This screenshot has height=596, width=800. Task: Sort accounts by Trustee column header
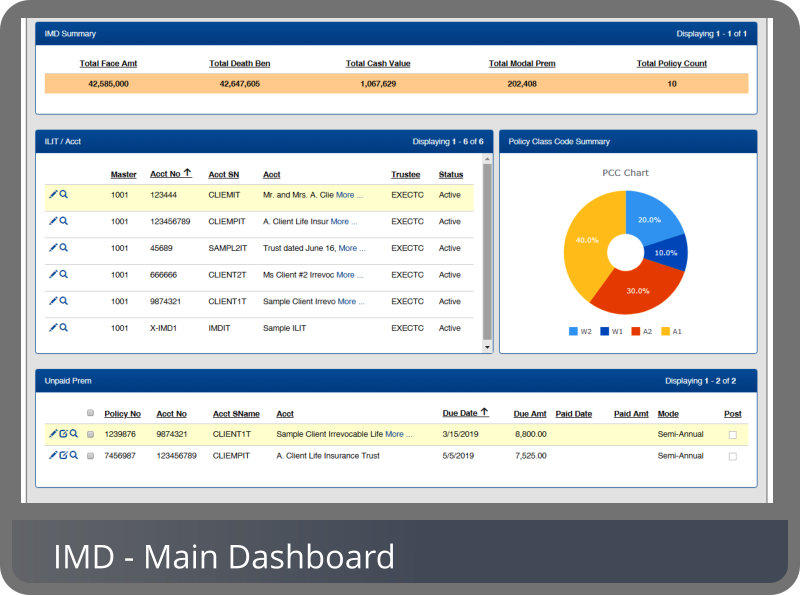point(406,175)
